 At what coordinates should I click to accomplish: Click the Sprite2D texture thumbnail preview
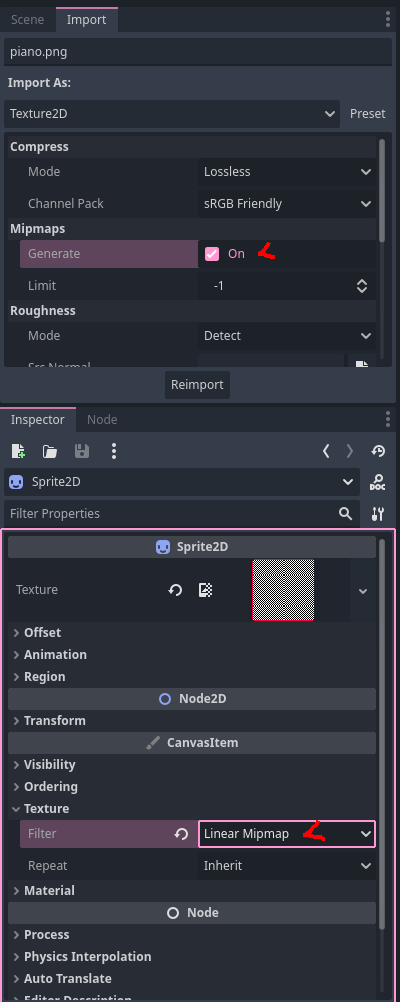pos(283,590)
